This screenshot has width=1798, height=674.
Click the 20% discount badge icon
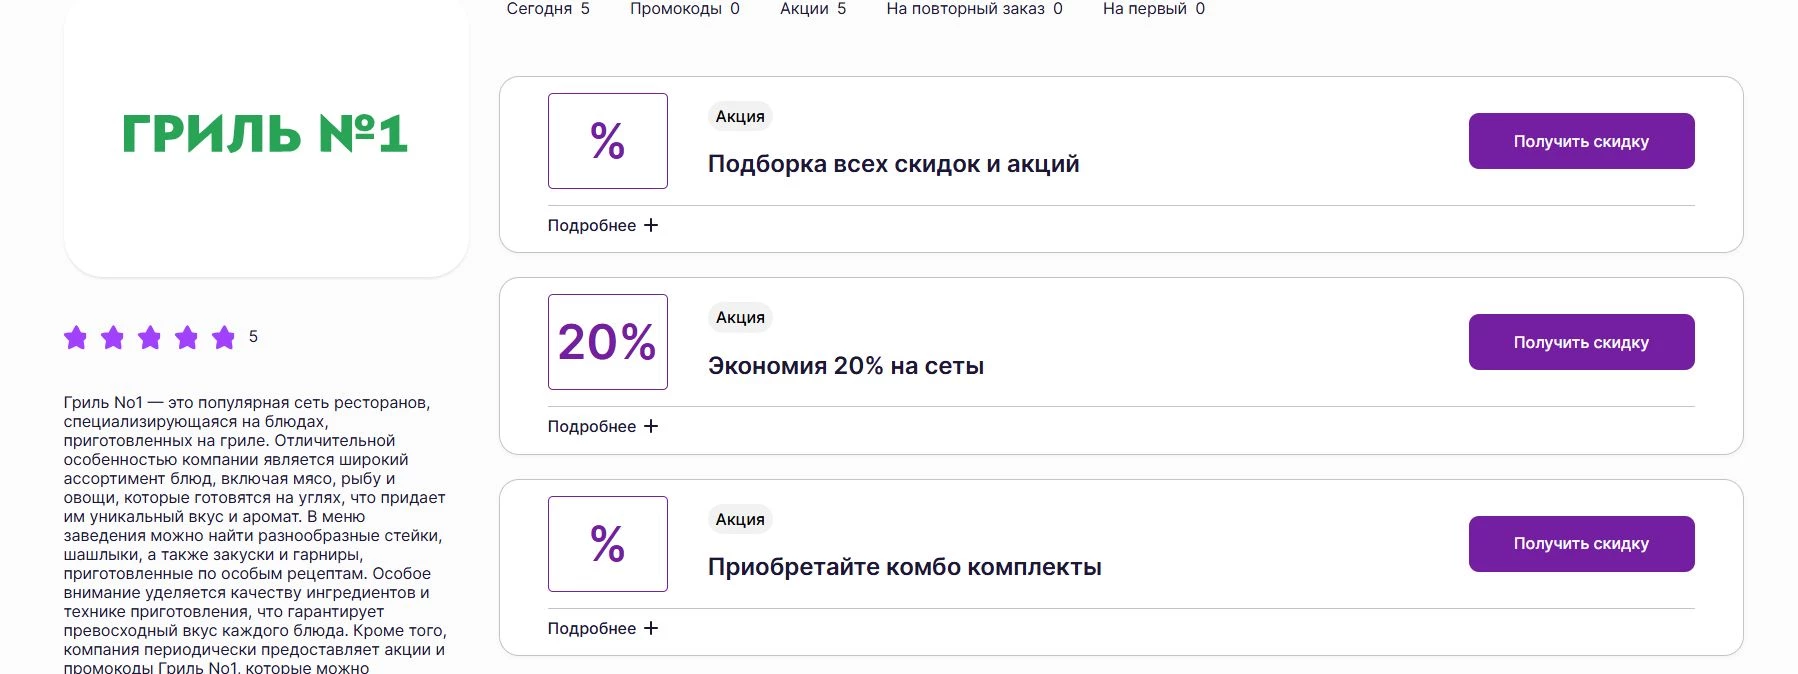pyautogui.click(x=607, y=341)
